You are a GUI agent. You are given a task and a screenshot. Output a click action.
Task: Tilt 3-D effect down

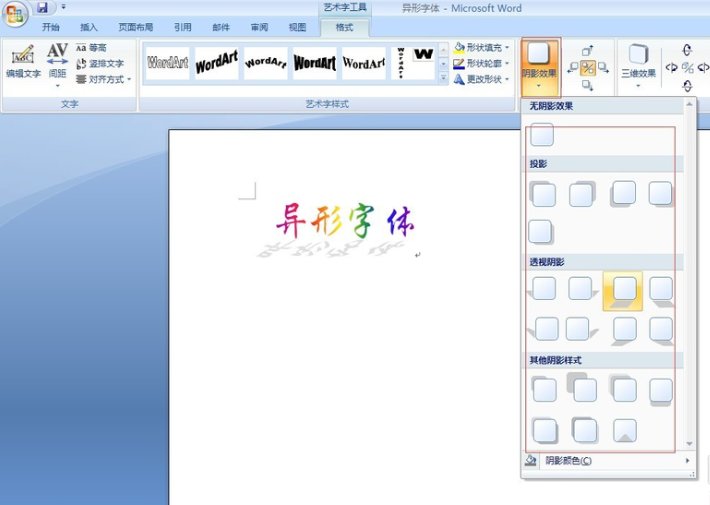687,86
